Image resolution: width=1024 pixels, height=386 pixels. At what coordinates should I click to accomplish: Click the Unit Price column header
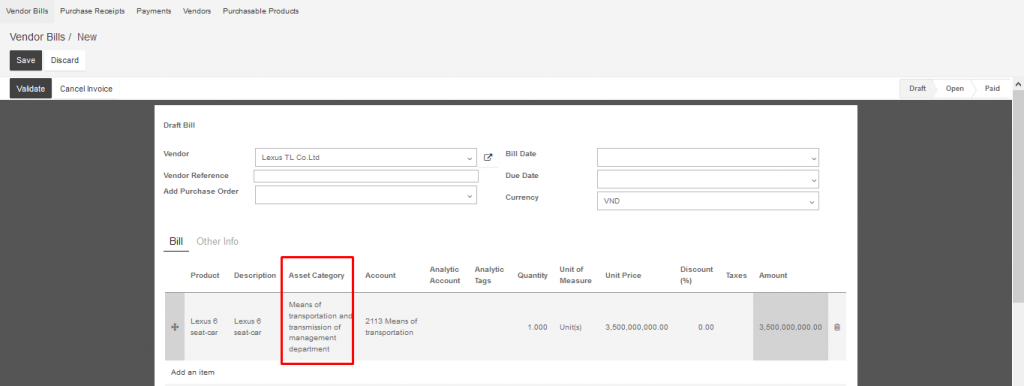[623, 276]
